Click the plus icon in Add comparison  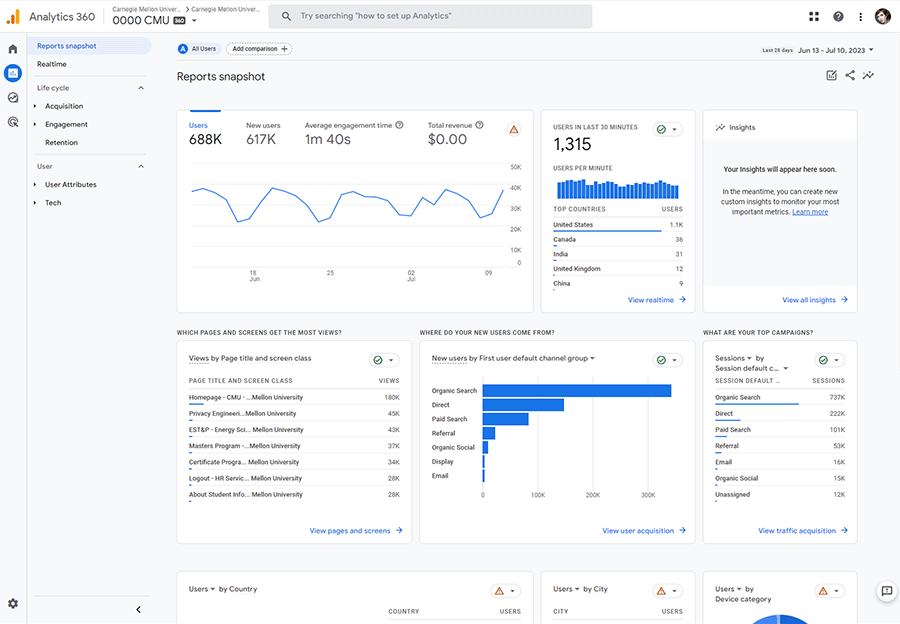(x=284, y=49)
